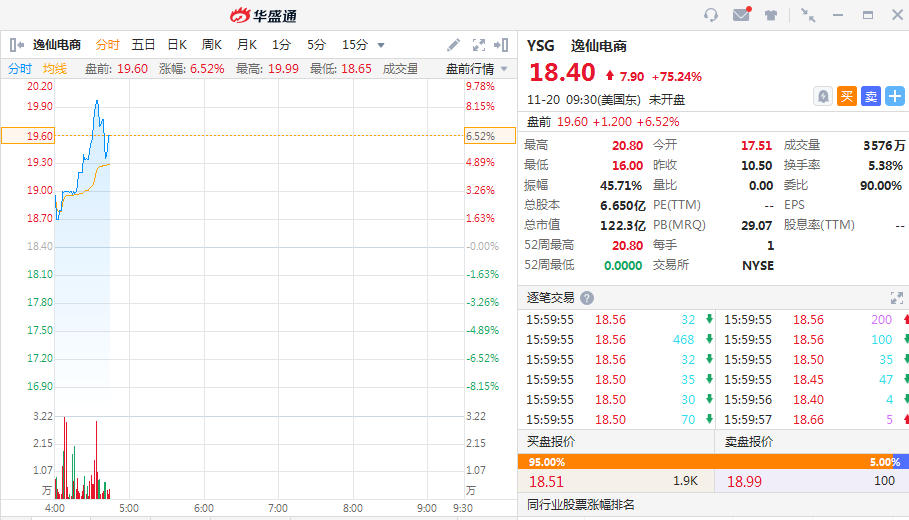Click the 振幅 value 45.71%

(621, 186)
